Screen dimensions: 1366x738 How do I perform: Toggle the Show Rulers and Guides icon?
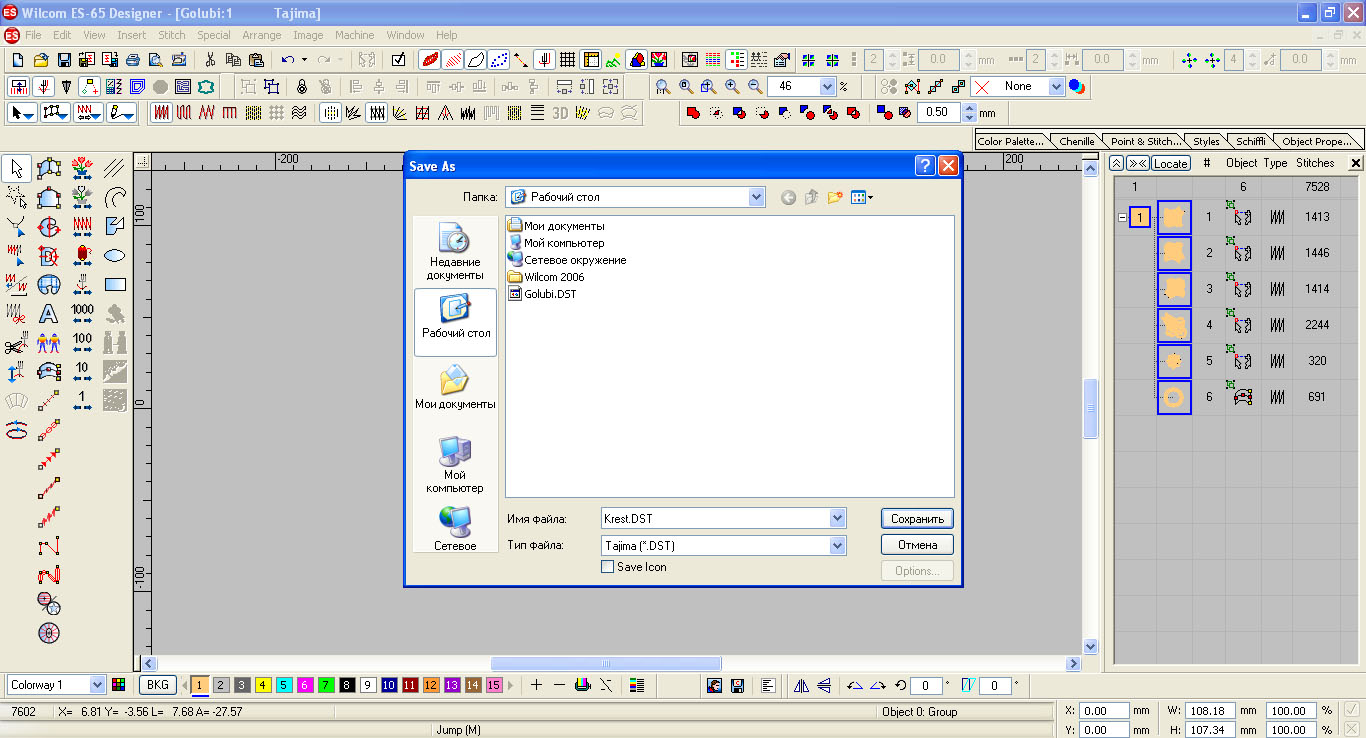pyautogui.click(x=591, y=60)
